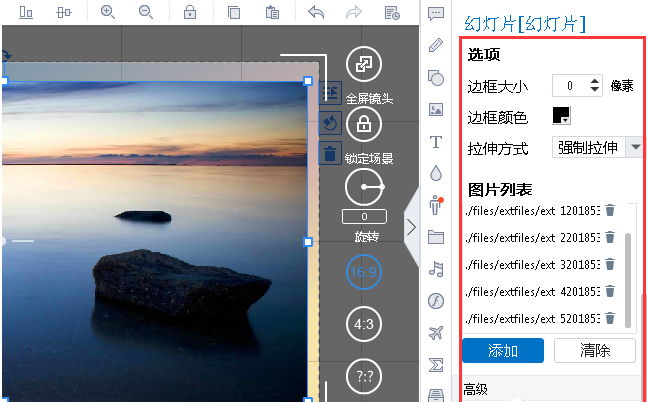Image resolution: width=647 pixels, height=402 pixels.
Task: Delete the frame with the canvas trash icon
Action: point(330,153)
